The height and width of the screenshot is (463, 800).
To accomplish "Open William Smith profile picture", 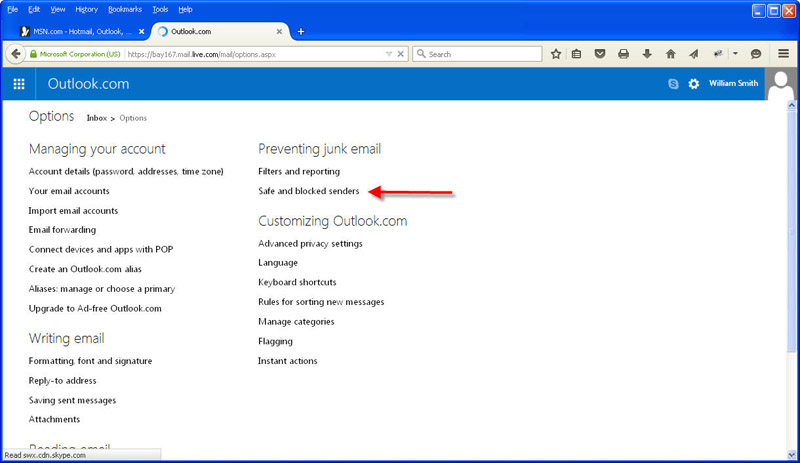I will click(781, 84).
